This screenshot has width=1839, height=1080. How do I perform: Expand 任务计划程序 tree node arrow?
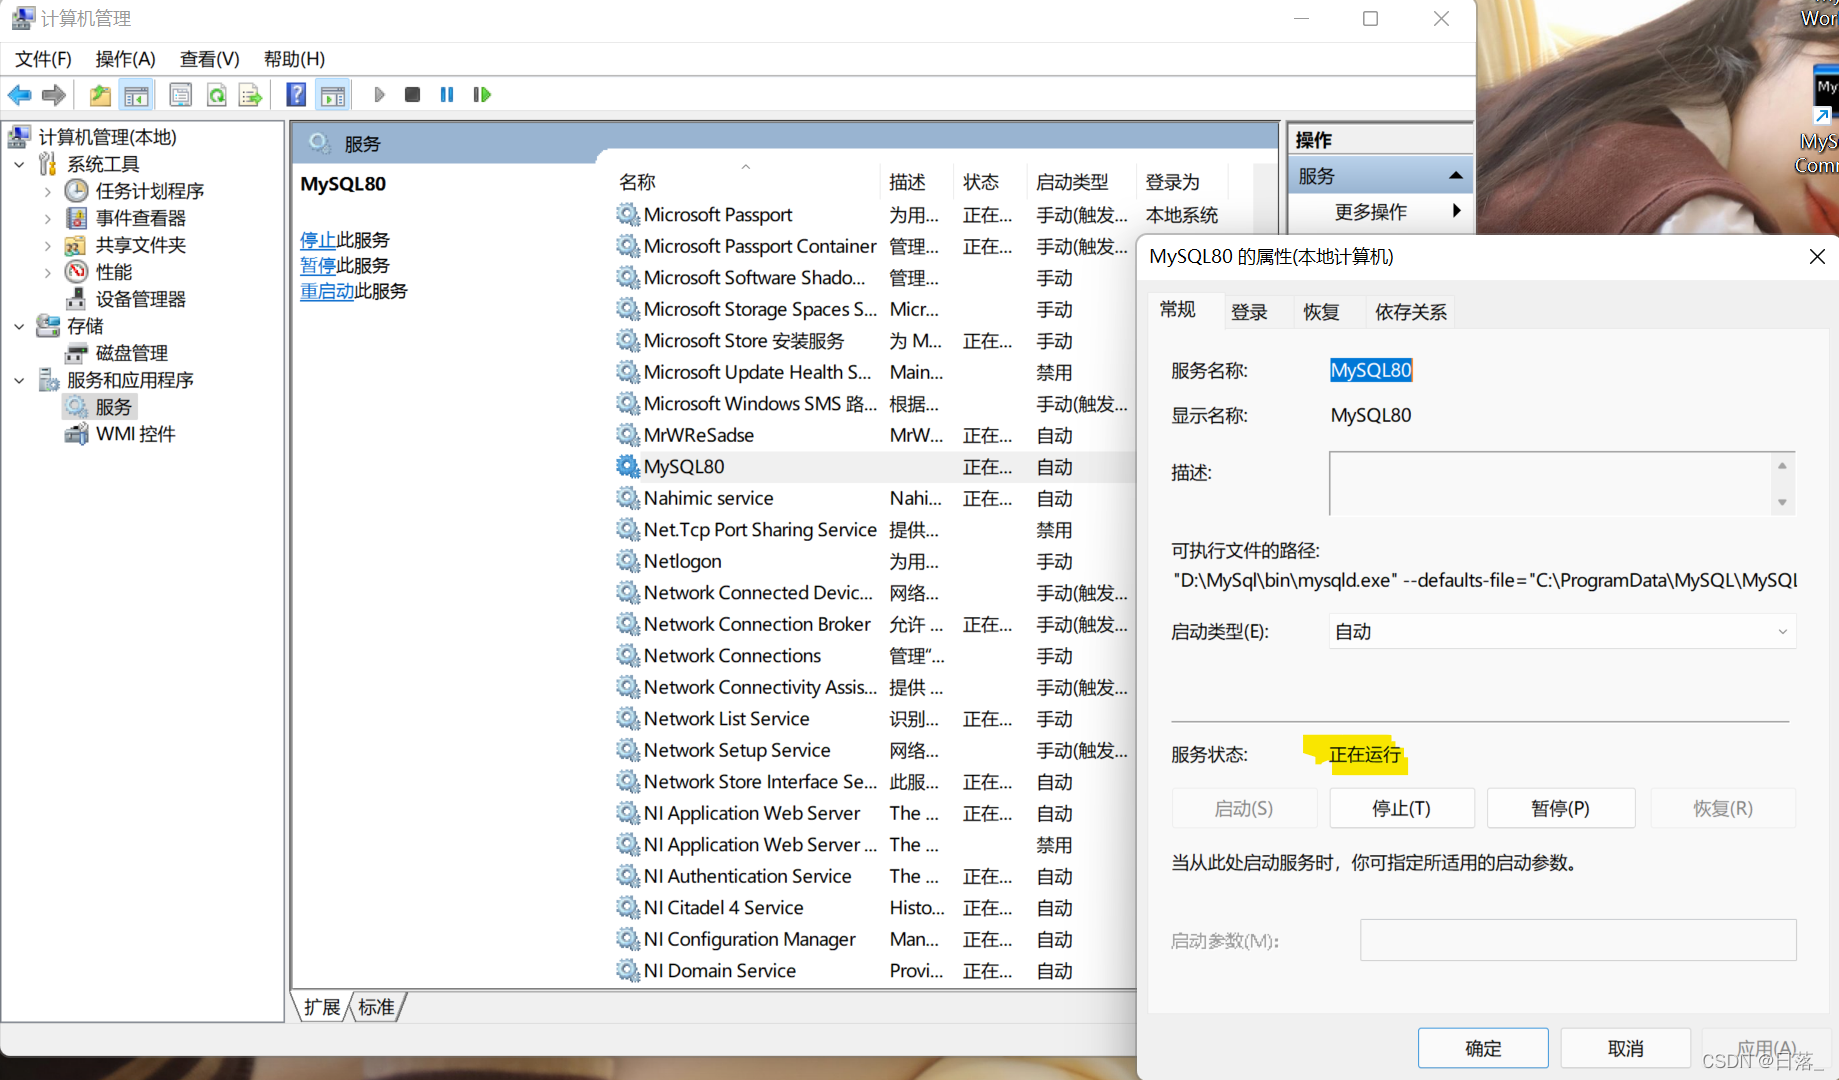[47, 191]
